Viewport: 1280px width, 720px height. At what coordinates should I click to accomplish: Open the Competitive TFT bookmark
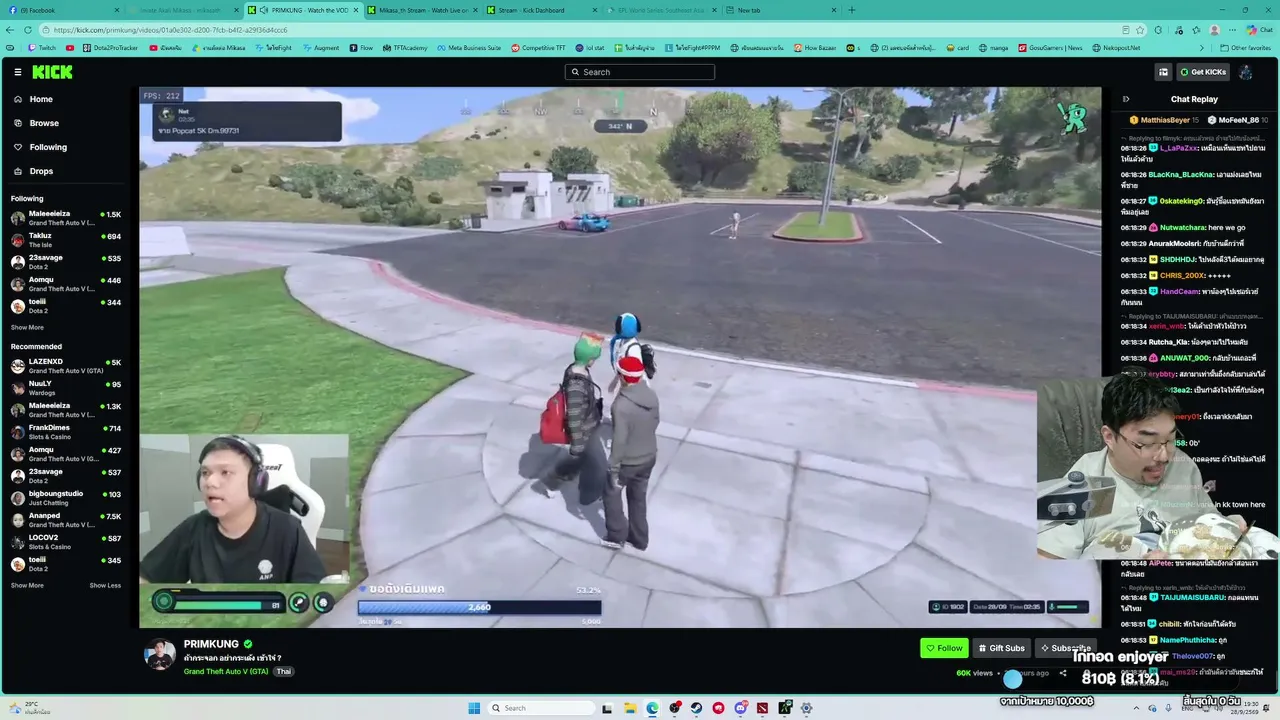tap(538, 48)
